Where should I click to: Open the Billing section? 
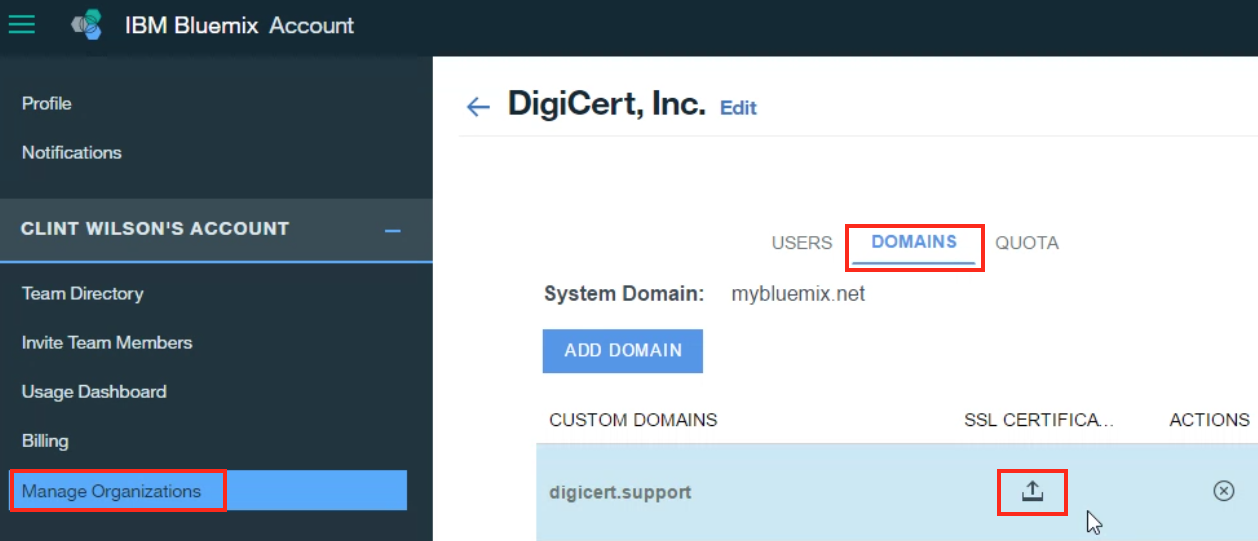coord(45,441)
